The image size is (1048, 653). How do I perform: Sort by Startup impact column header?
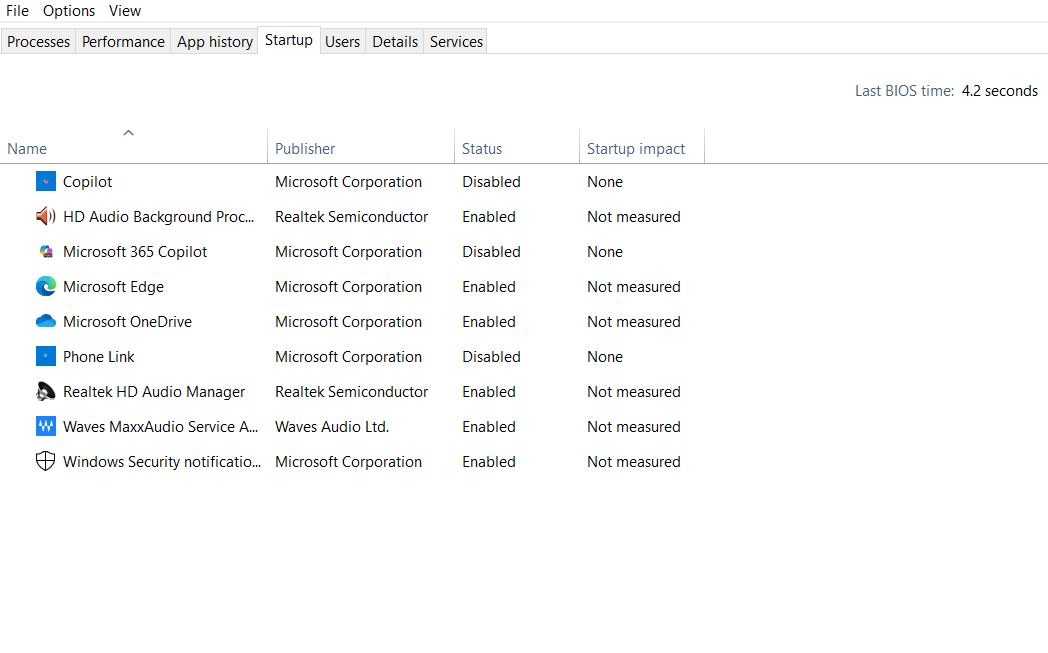636,148
